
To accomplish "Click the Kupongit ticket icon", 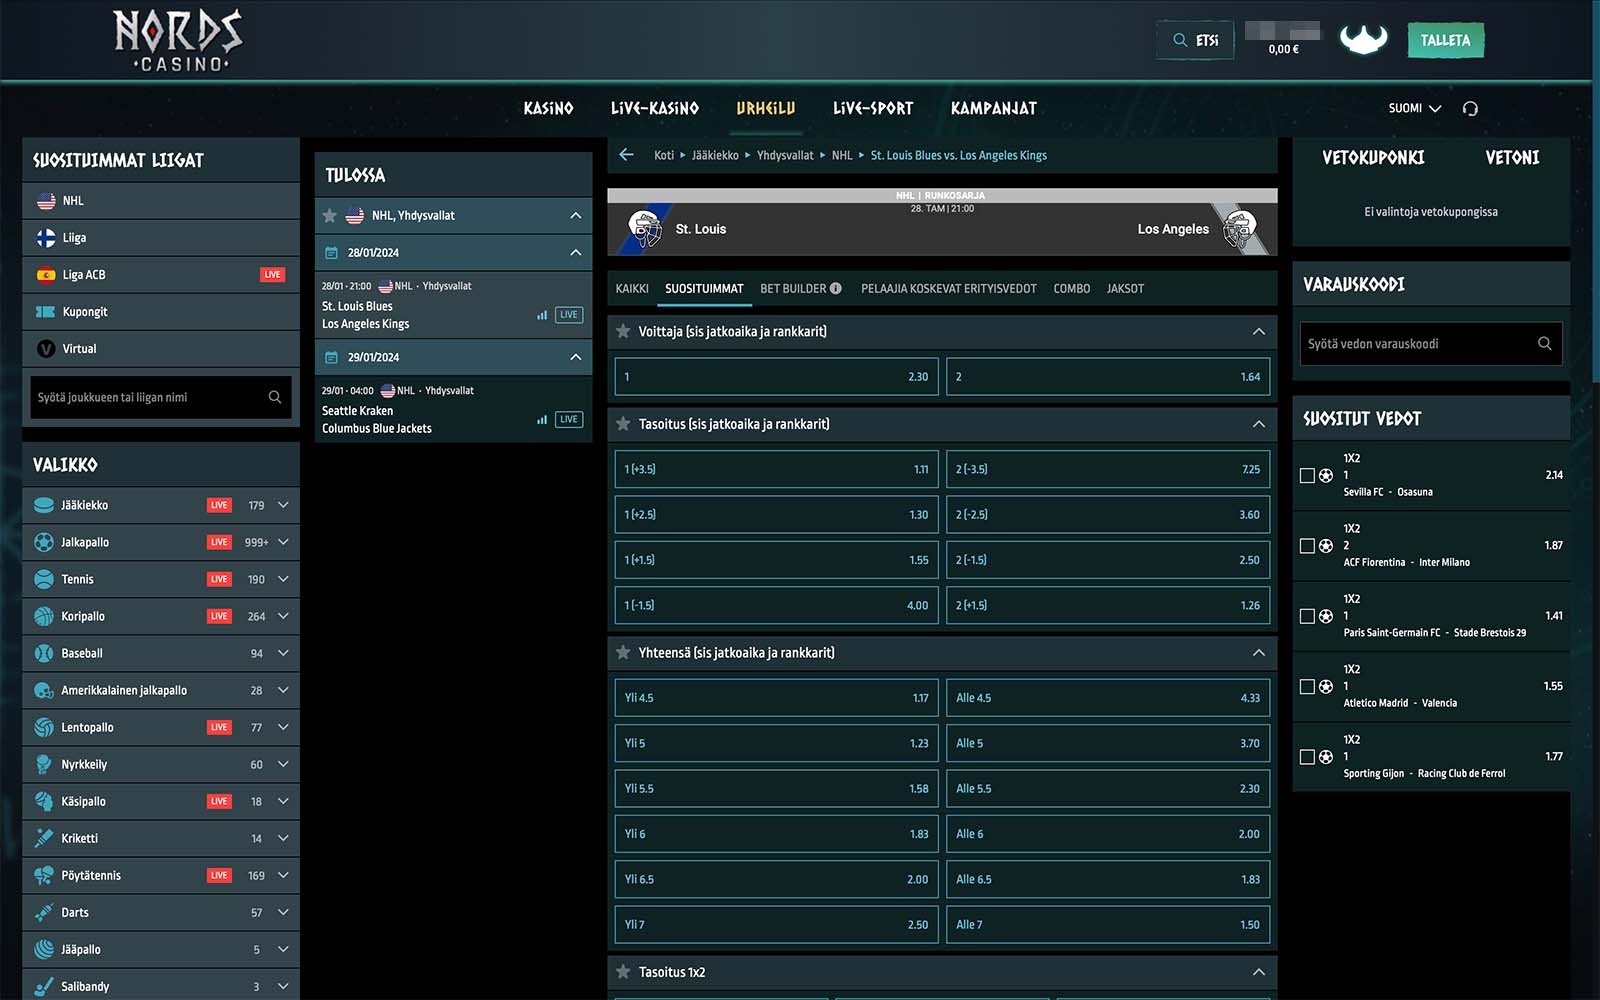I will click(46, 312).
